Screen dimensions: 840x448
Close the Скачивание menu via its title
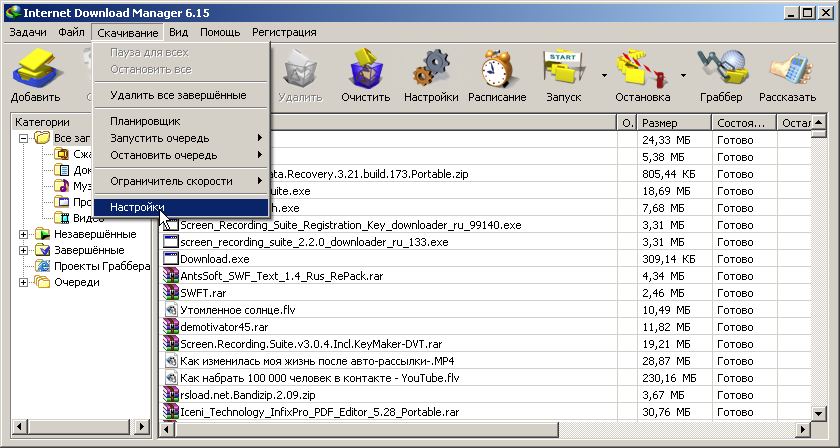[x=128, y=33]
